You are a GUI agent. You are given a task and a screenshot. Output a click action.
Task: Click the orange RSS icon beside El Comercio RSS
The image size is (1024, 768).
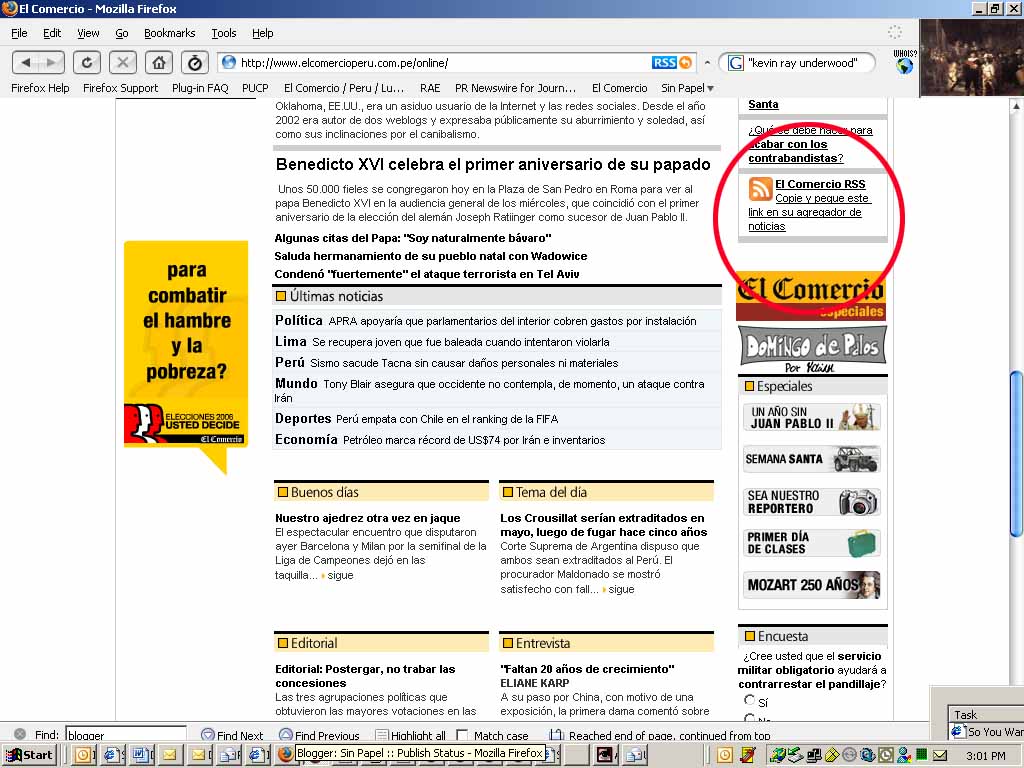760,189
